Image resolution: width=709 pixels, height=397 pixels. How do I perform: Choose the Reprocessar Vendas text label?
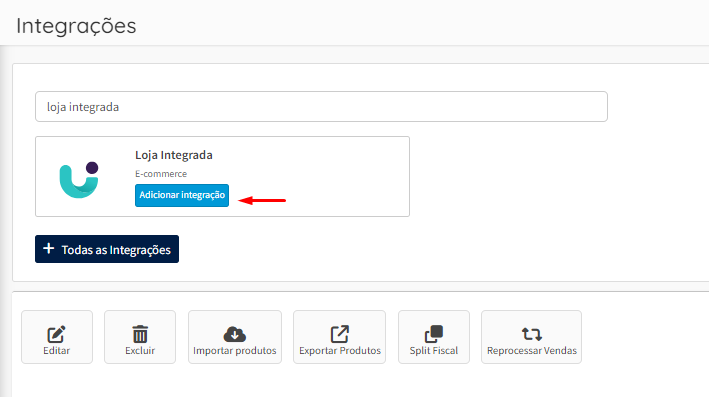(532, 350)
